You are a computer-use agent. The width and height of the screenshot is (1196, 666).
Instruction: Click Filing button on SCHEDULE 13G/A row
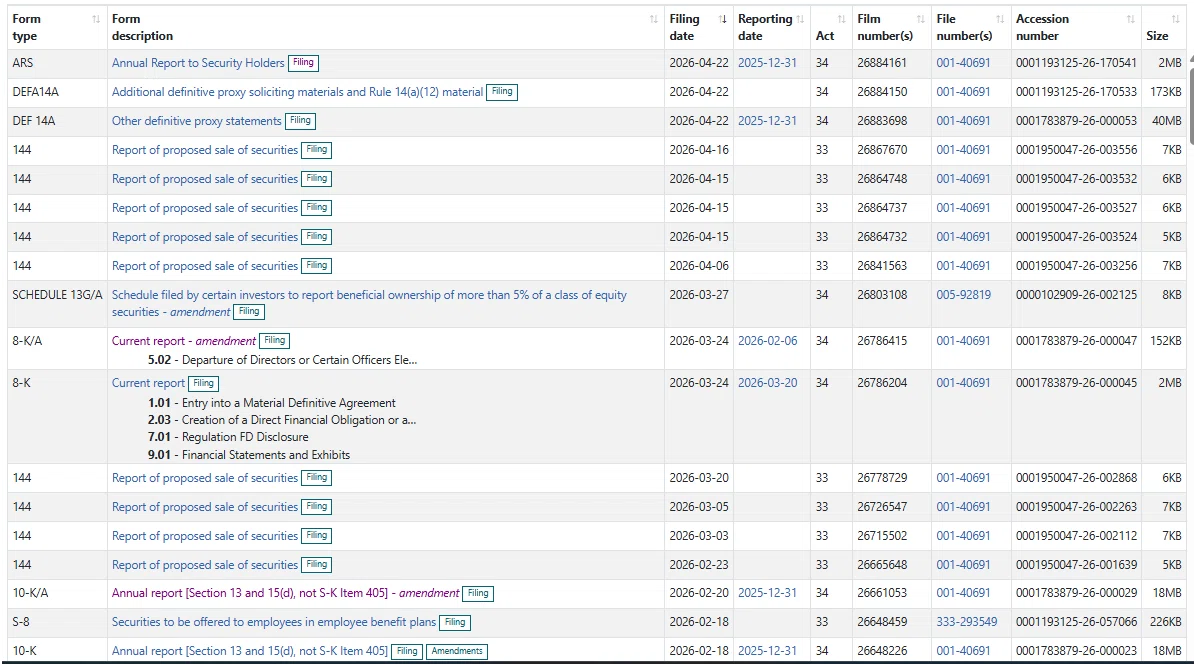point(249,311)
